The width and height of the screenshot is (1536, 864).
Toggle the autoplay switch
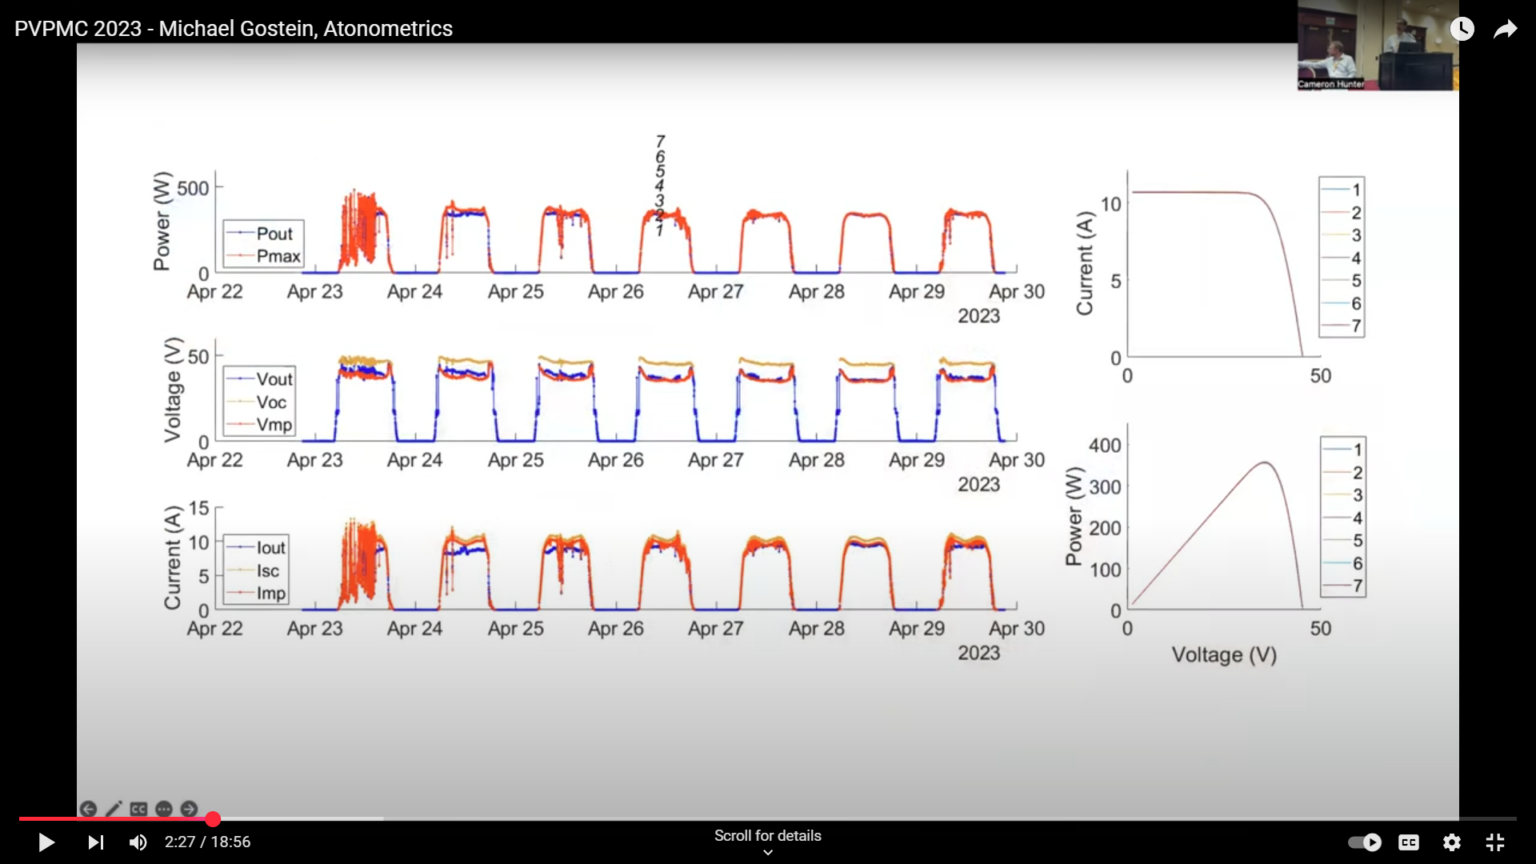[x=1364, y=842]
